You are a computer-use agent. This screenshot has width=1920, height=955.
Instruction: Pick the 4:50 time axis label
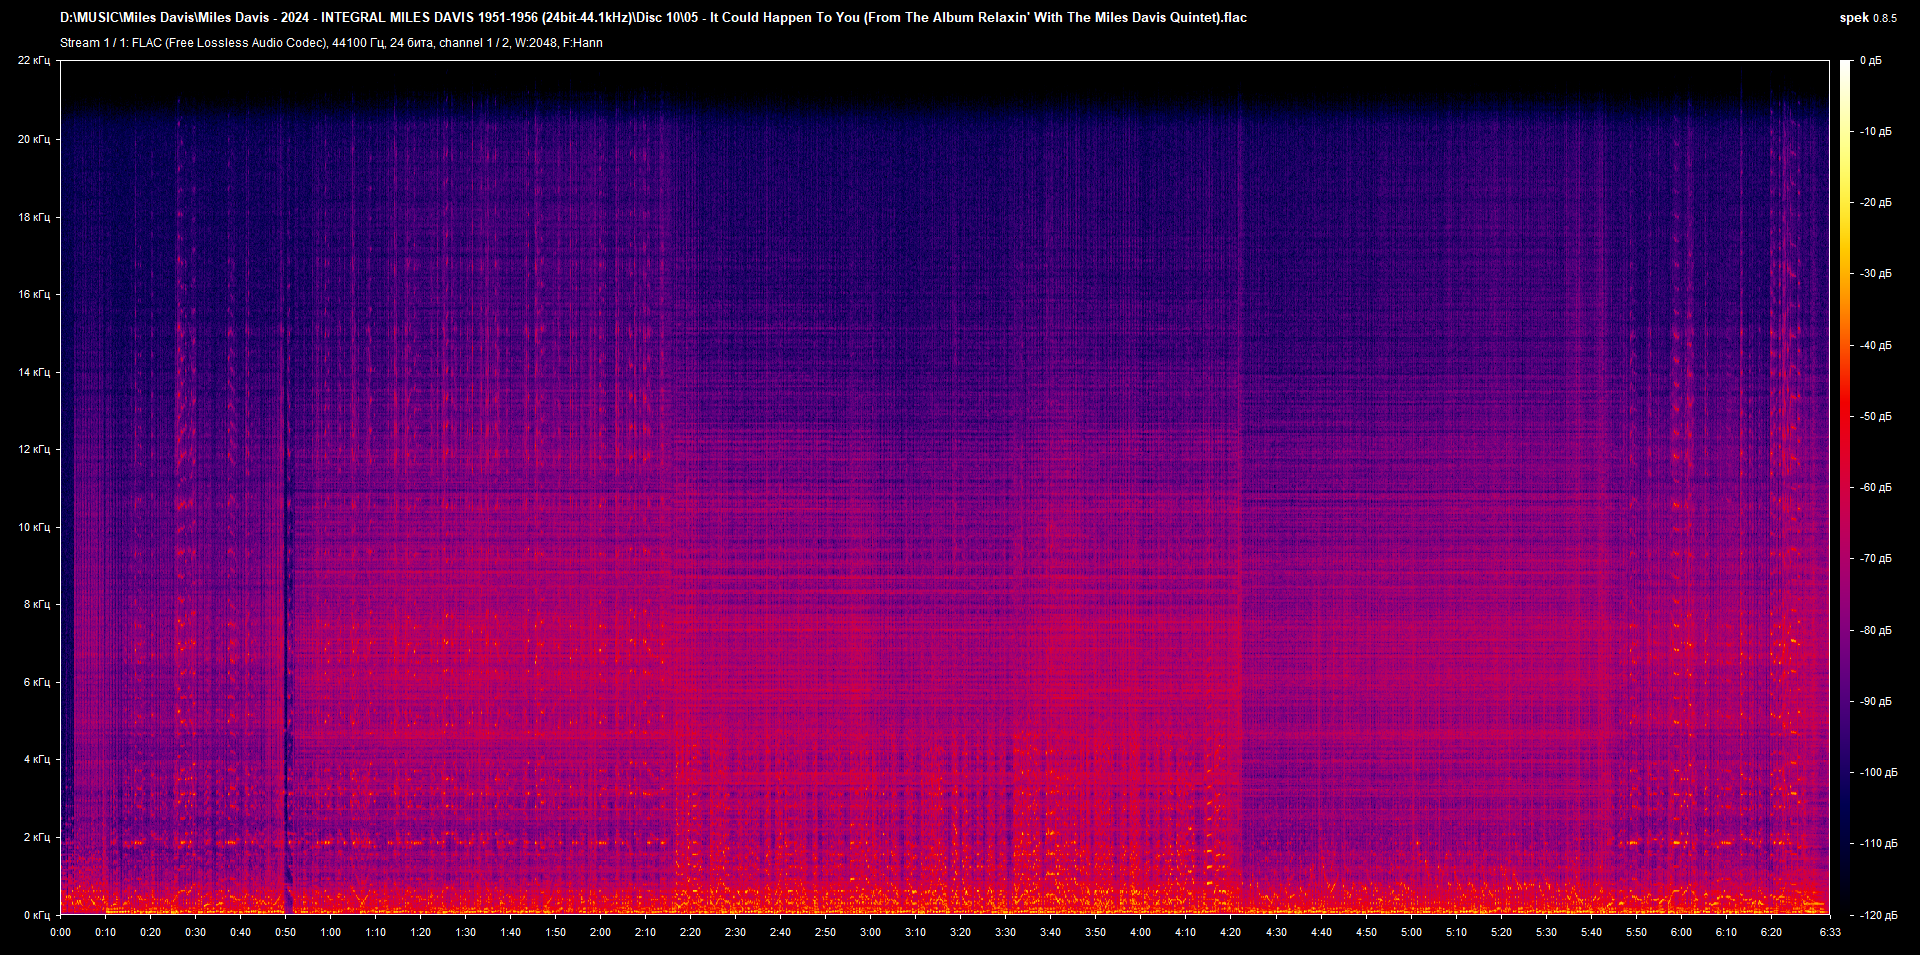click(1366, 932)
